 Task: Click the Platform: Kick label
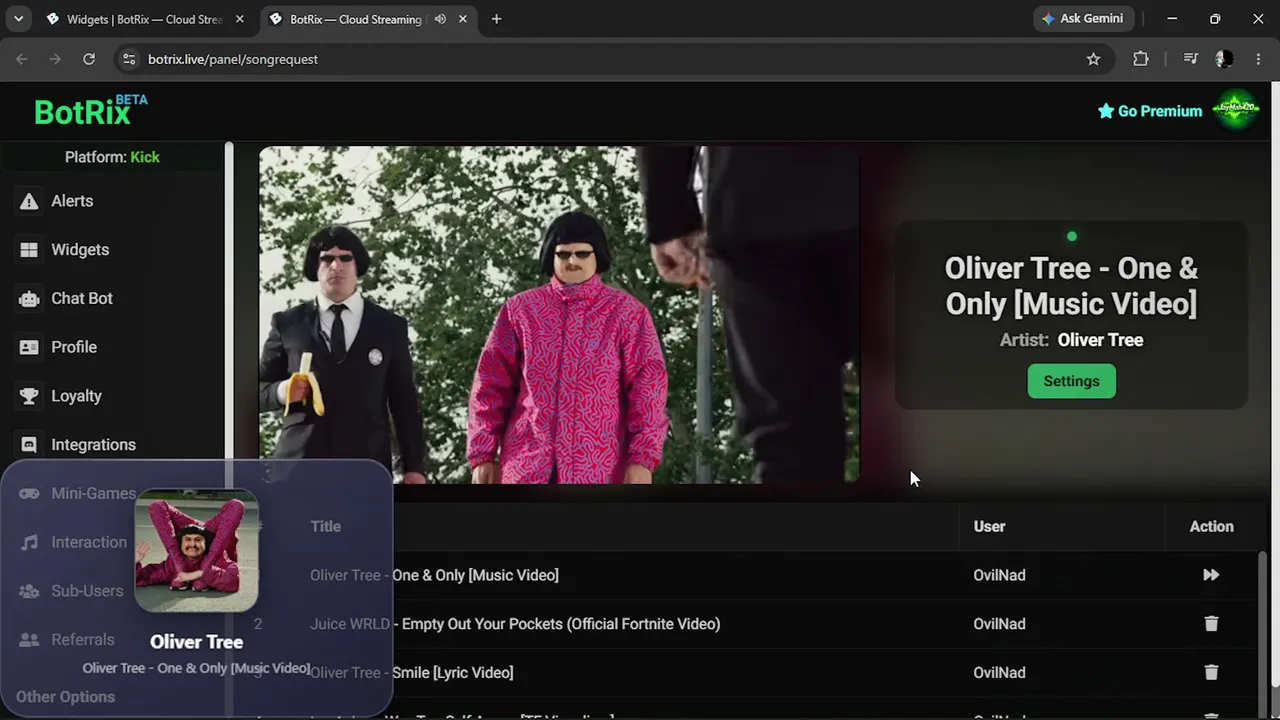tap(112, 157)
